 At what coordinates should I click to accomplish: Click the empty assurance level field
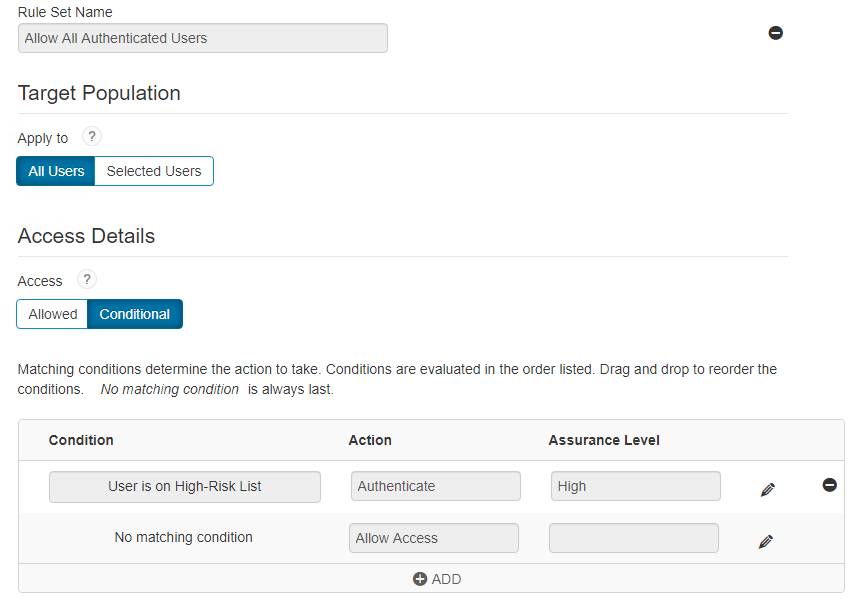pyautogui.click(x=633, y=538)
